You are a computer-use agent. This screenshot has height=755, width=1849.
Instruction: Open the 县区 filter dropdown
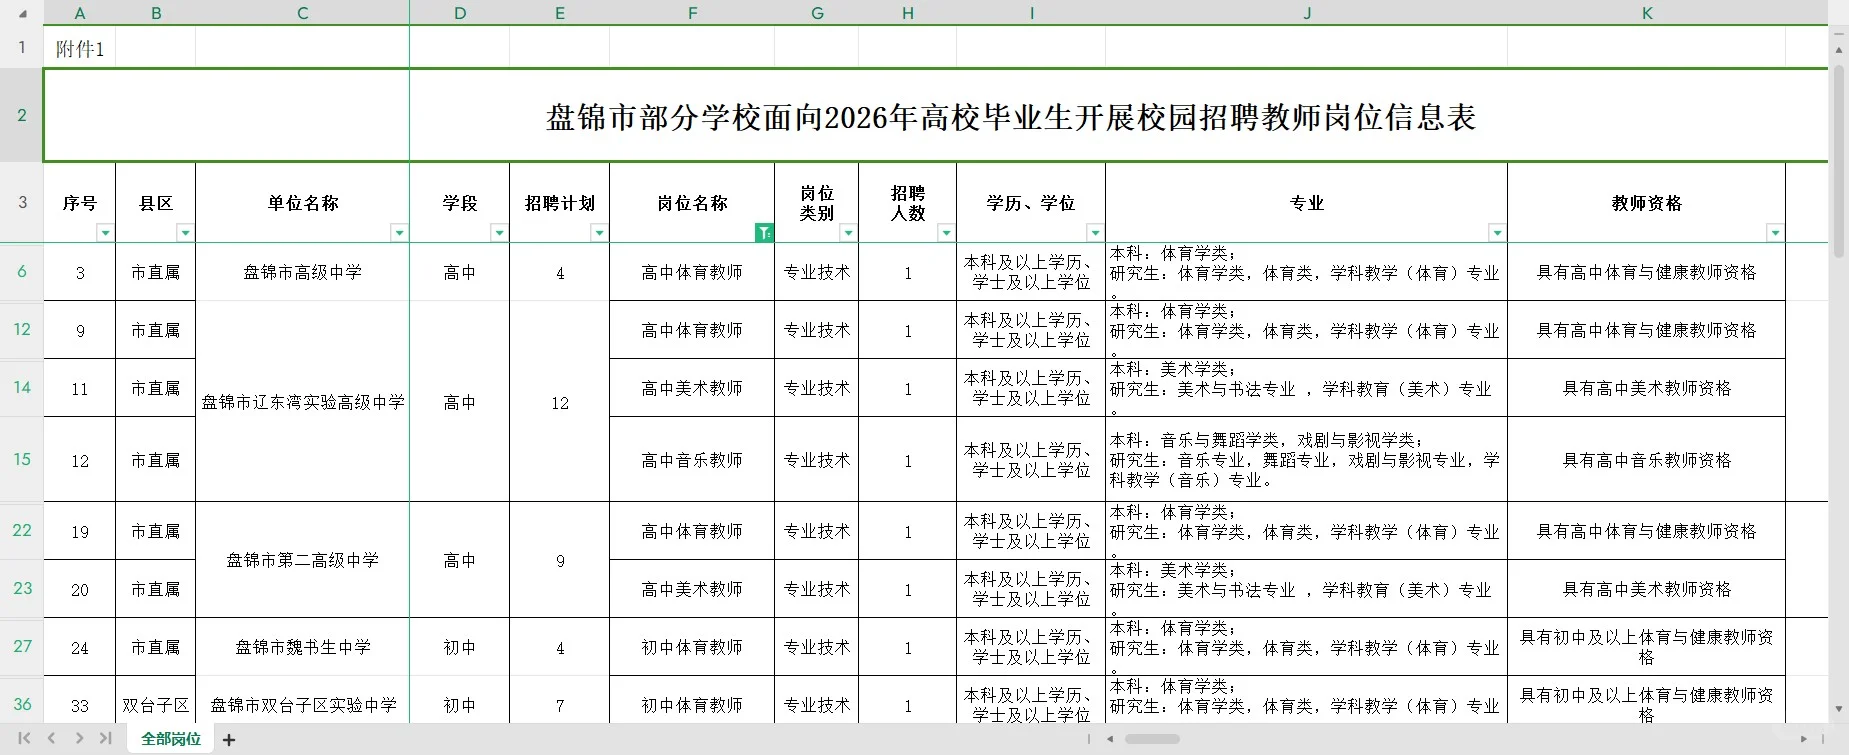(x=185, y=233)
